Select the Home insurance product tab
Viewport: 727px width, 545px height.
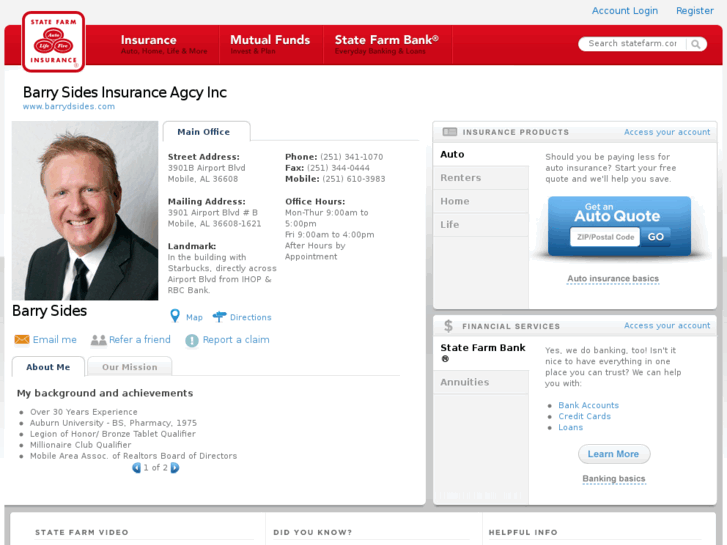(481, 201)
